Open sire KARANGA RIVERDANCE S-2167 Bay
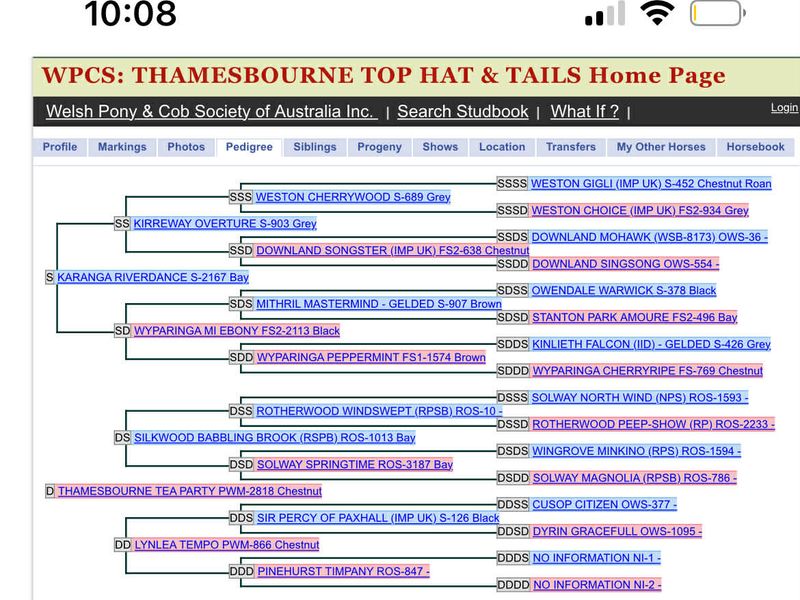This screenshot has width=800, height=600. click(x=152, y=277)
